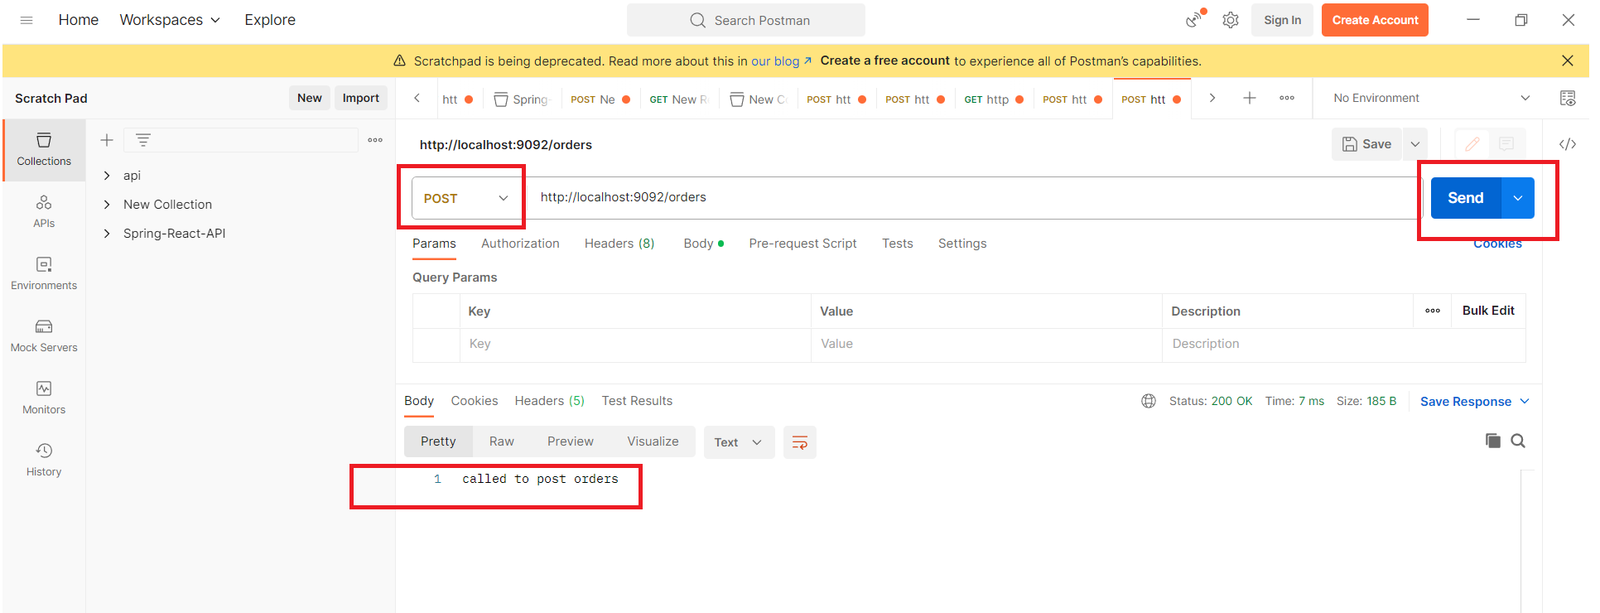Switch to the response Headers (5) tab
The image size is (1600, 613).
click(549, 401)
